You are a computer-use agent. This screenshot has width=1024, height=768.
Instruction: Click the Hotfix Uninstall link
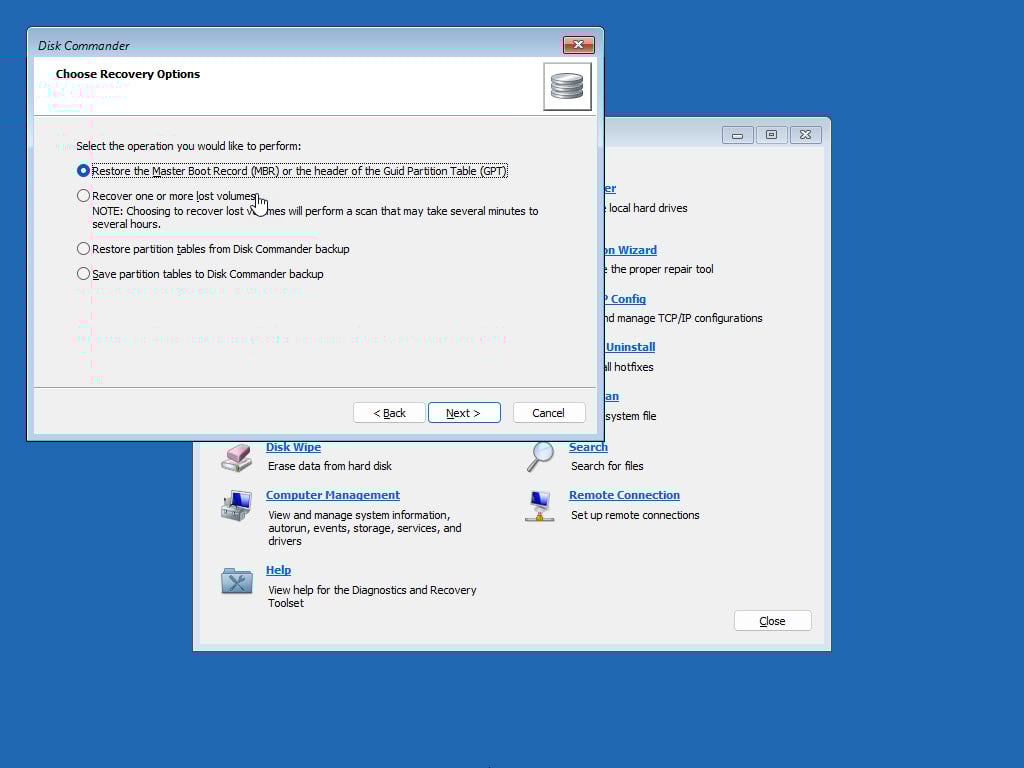click(630, 347)
